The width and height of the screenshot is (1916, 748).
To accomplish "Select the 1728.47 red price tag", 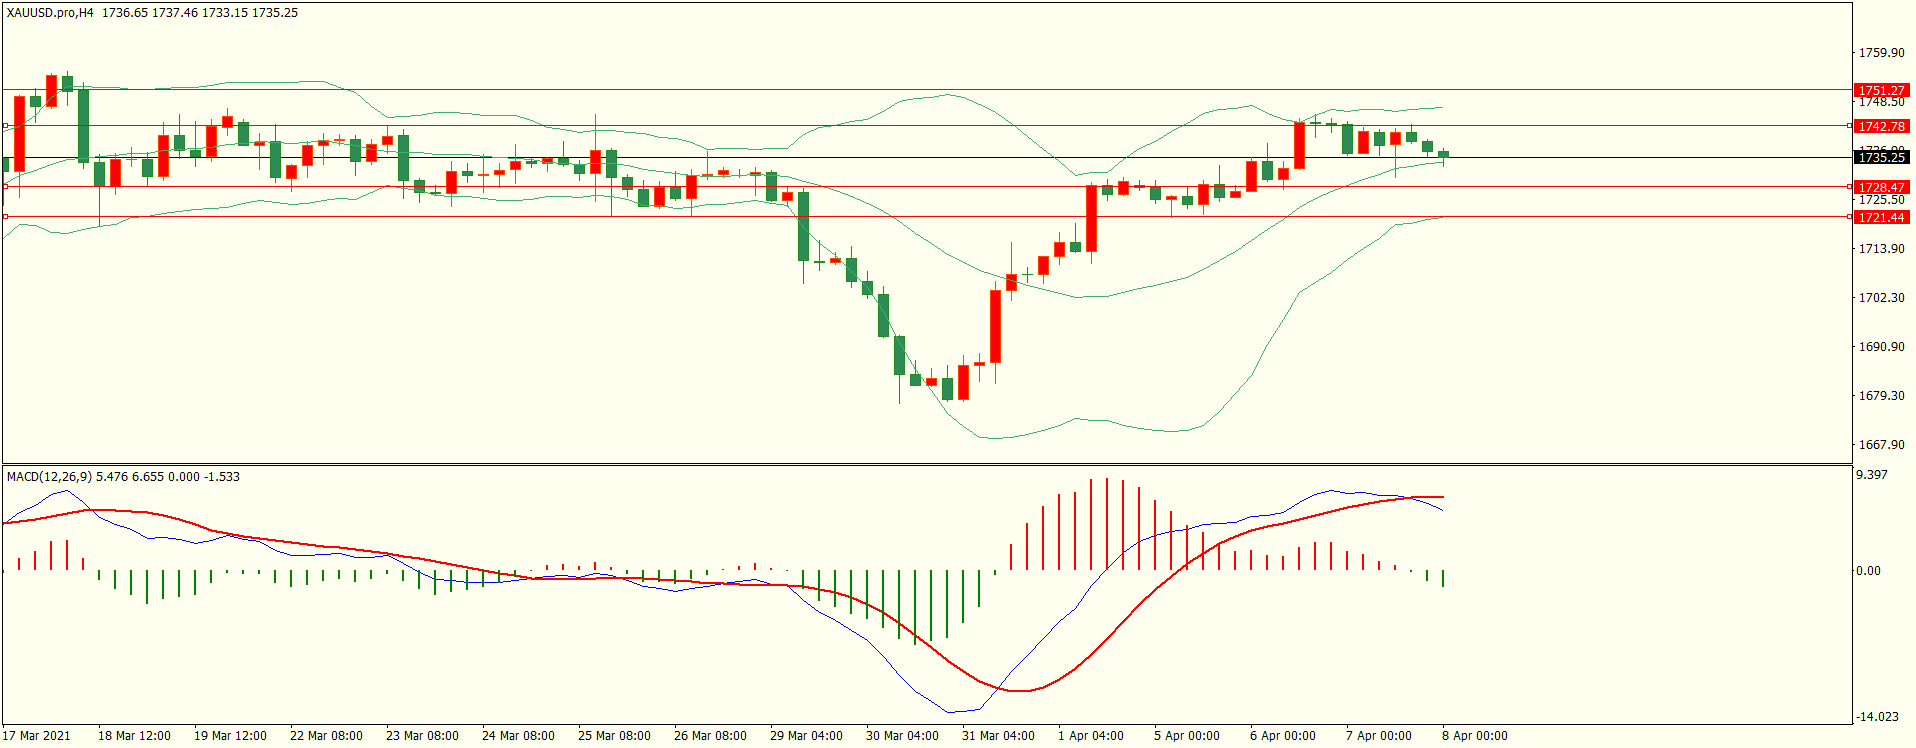I will click(x=1881, y=188).
